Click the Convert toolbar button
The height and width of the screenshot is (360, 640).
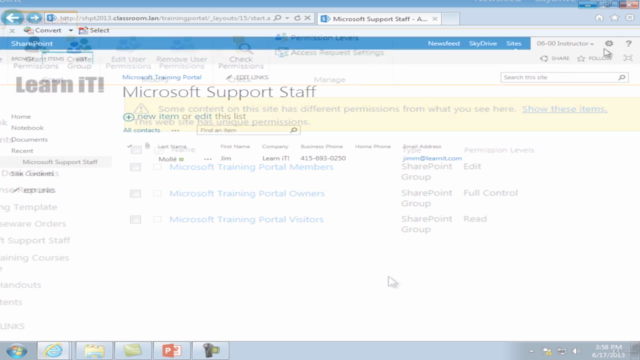(42, 30)
